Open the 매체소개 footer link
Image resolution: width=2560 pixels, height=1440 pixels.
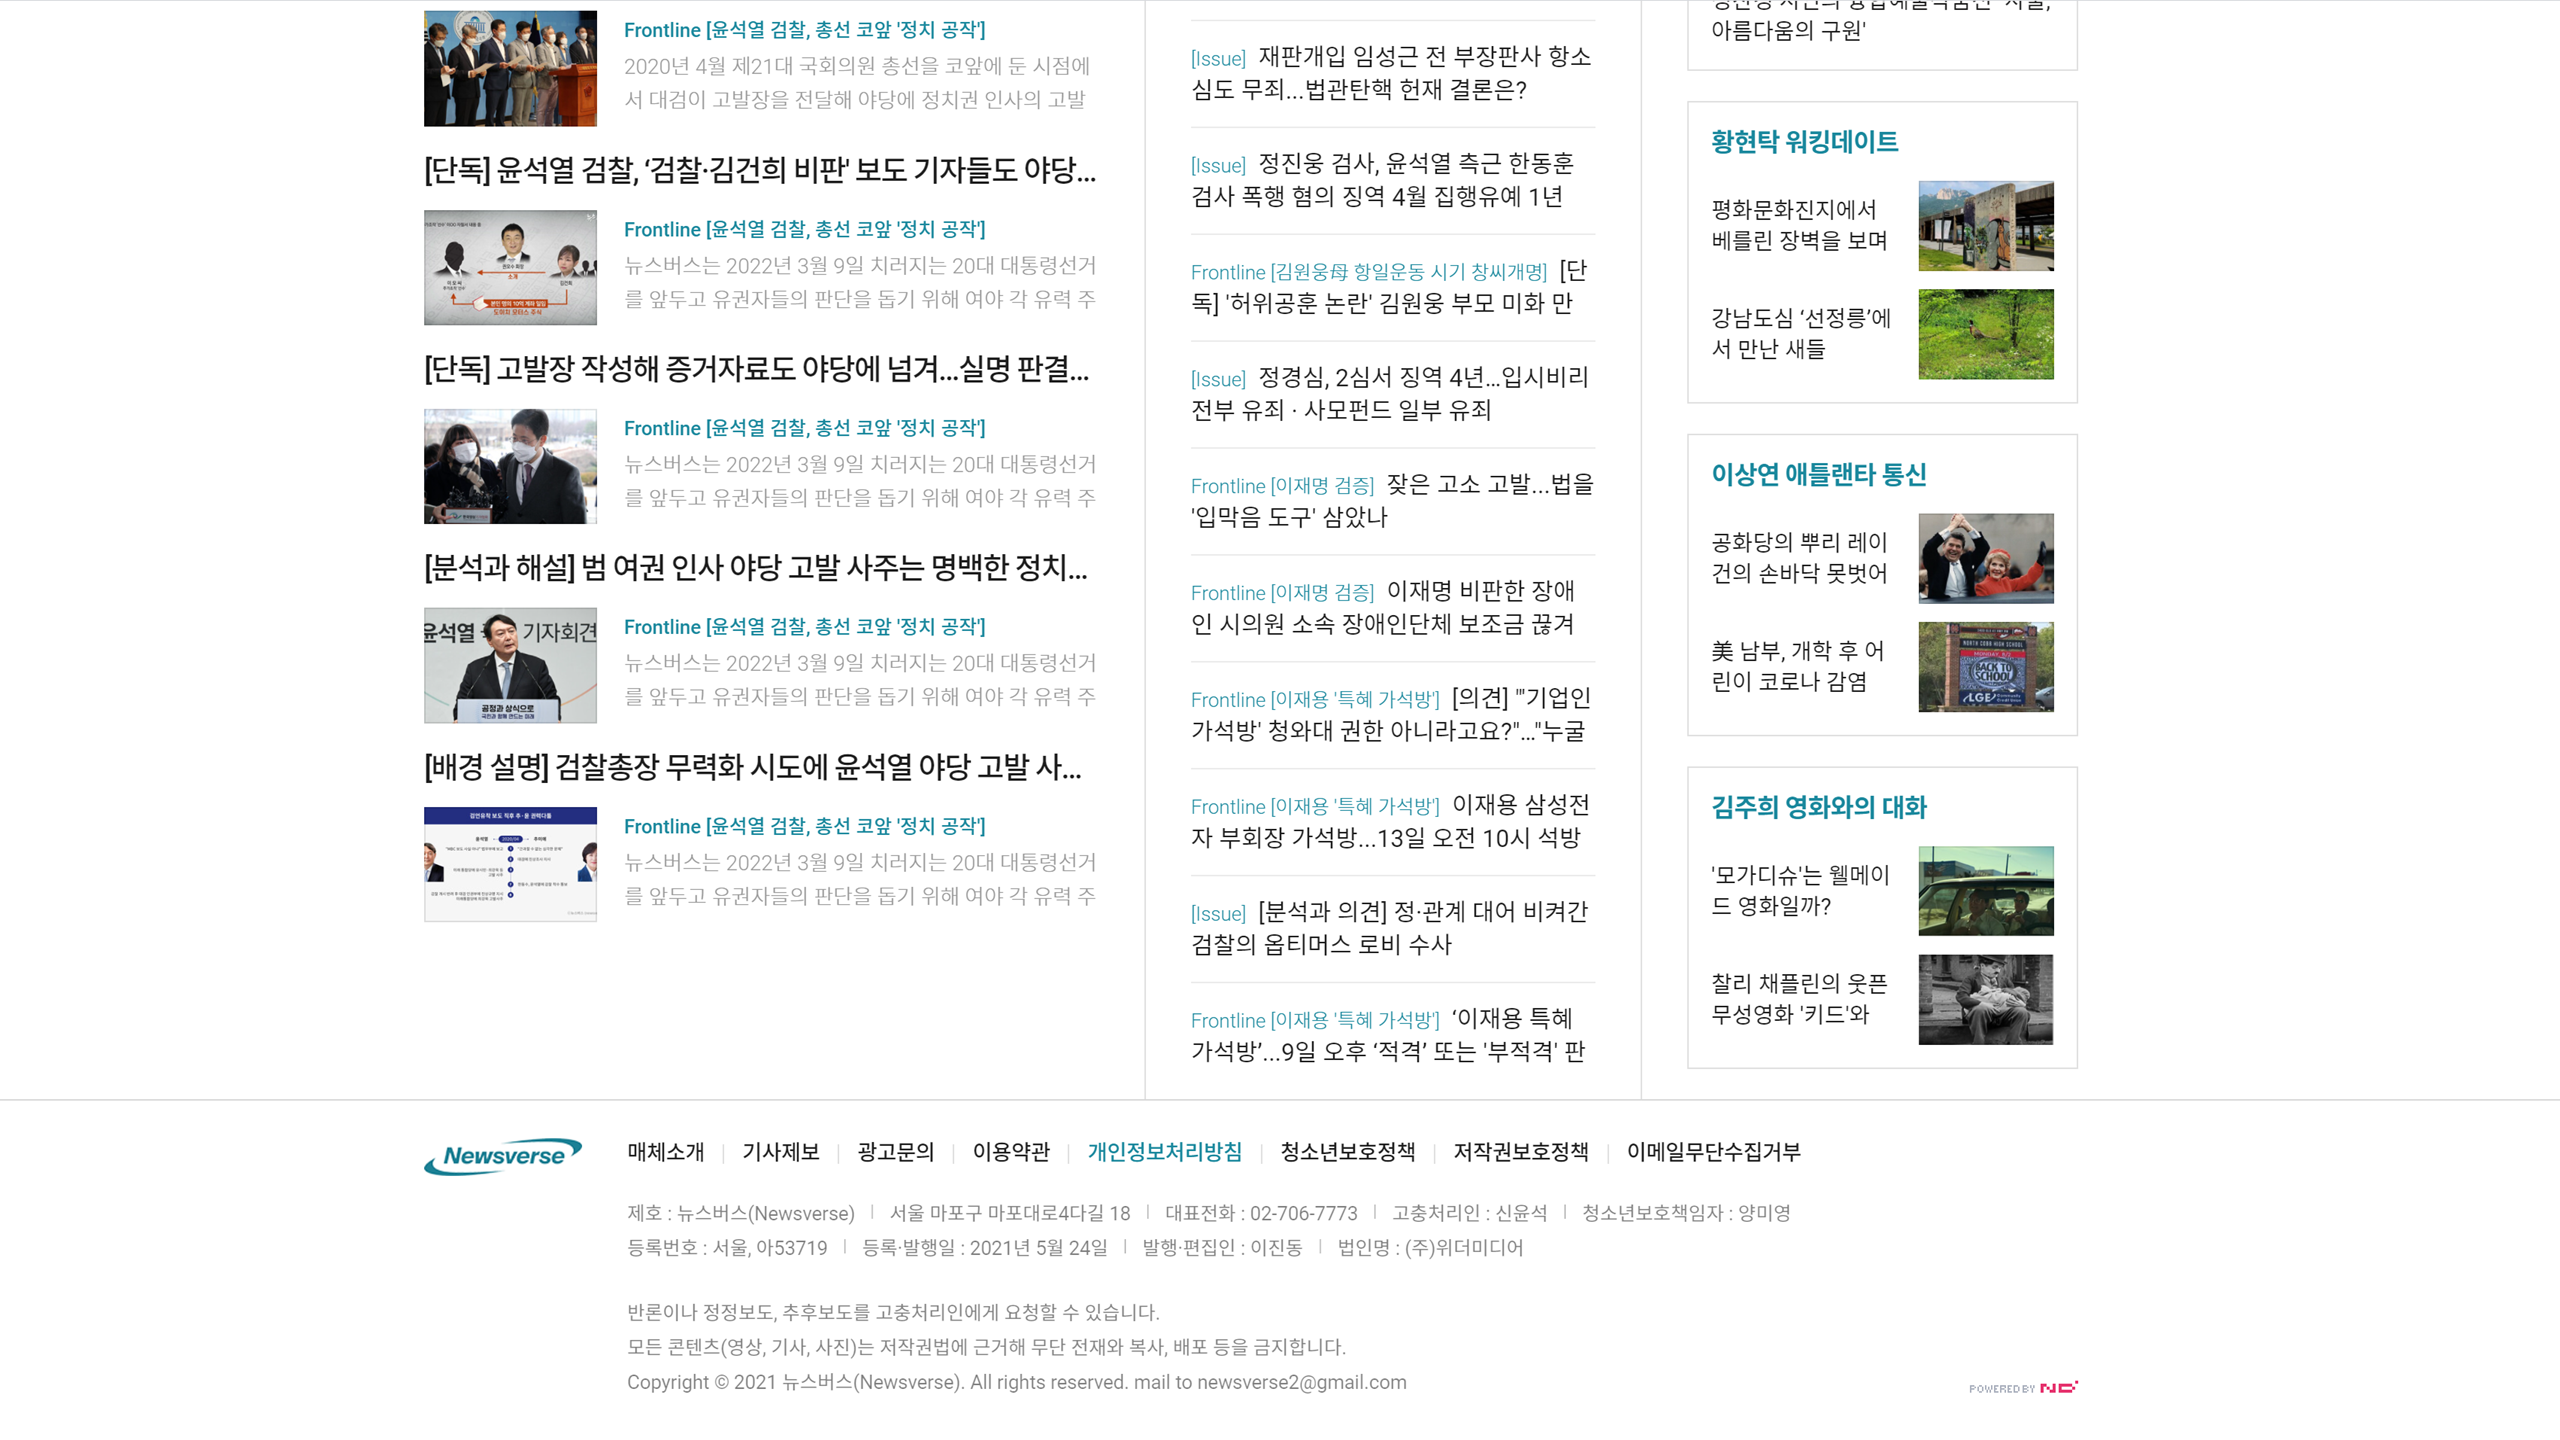tap(665, 1152)
